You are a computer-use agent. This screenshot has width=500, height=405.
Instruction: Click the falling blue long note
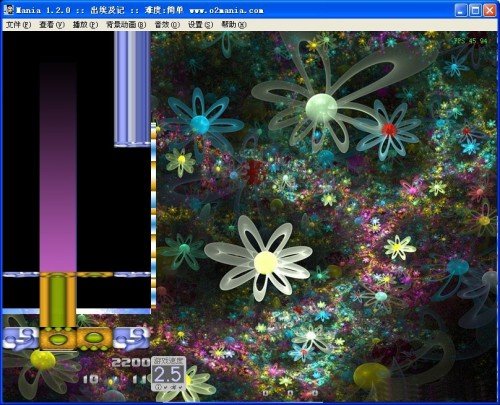[132, 89]
